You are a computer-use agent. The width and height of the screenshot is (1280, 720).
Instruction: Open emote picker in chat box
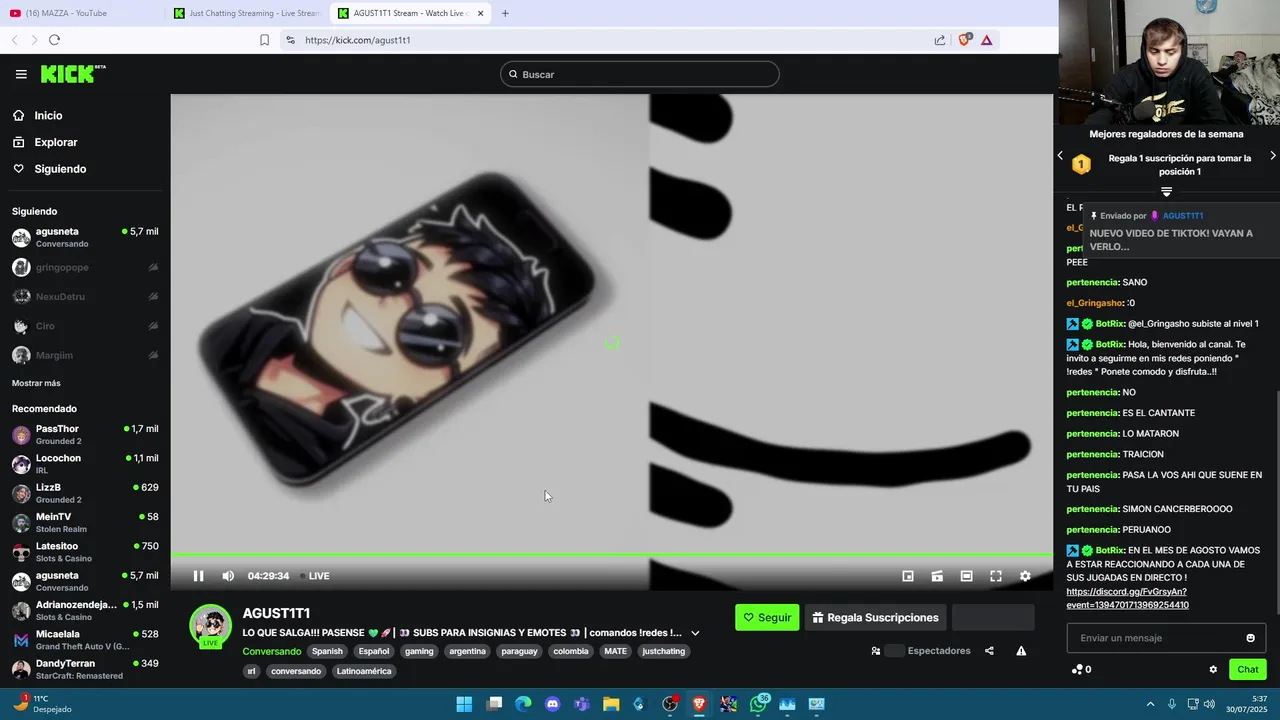pos(1250,638)
